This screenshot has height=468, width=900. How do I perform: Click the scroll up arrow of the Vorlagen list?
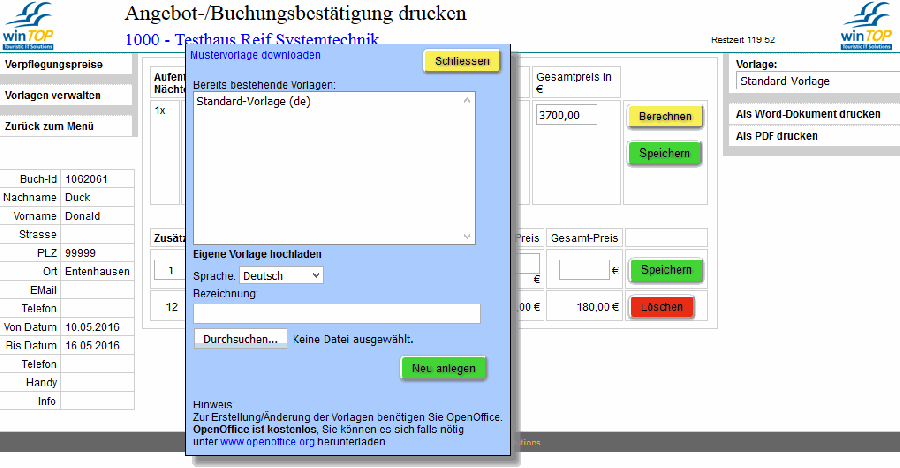[x=467, y=100]
